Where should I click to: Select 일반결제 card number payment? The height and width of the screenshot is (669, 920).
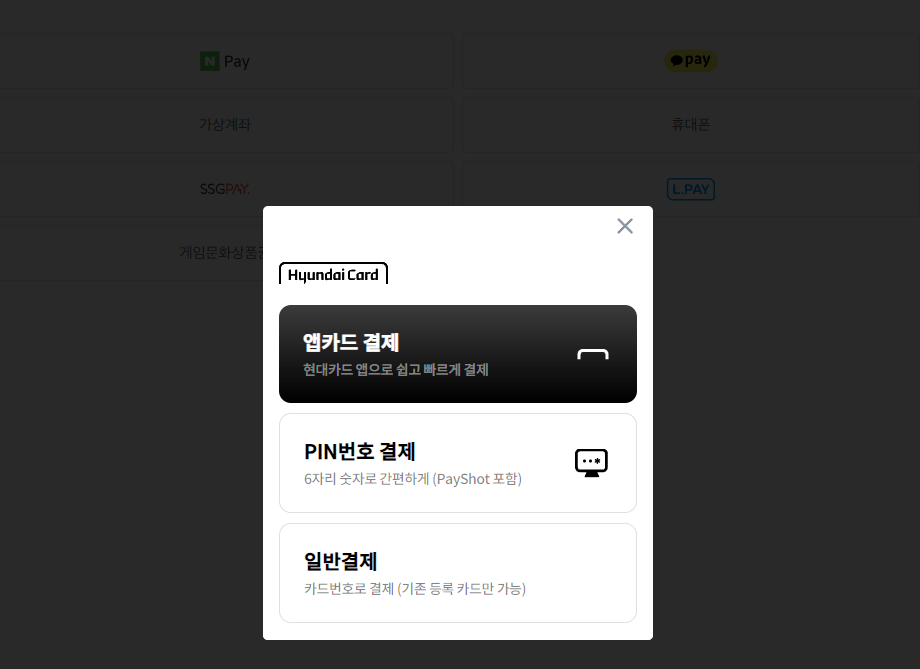(x=458, y=573)
